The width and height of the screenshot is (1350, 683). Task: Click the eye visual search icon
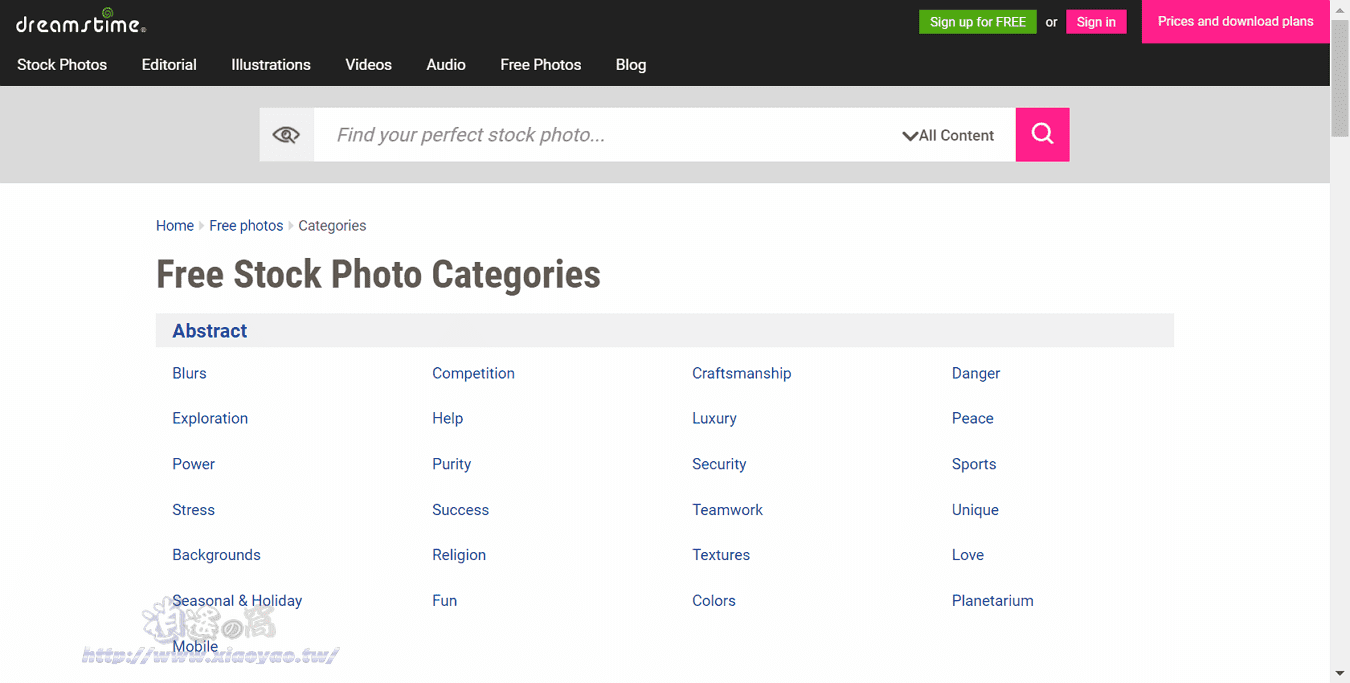286,135
